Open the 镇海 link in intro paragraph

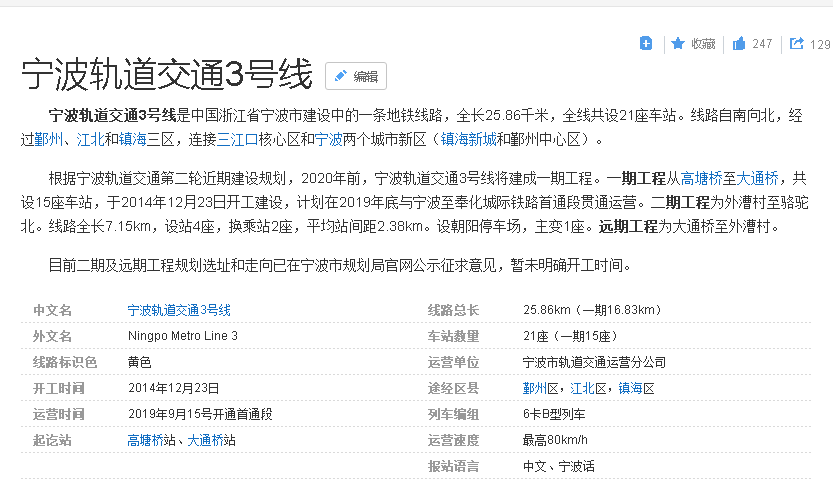[x=133, y=140]
